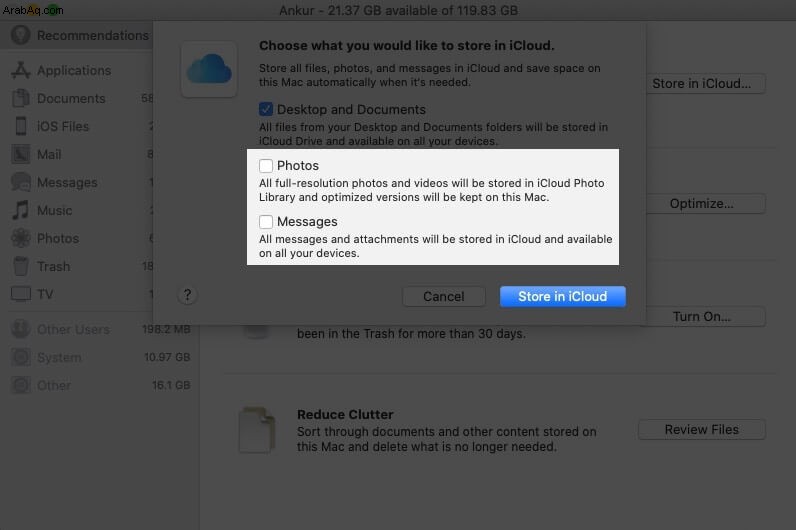Click the Other 16.1 GB size value
The image size is (796, 530).
pyautogui.click(x=171, y=385)
